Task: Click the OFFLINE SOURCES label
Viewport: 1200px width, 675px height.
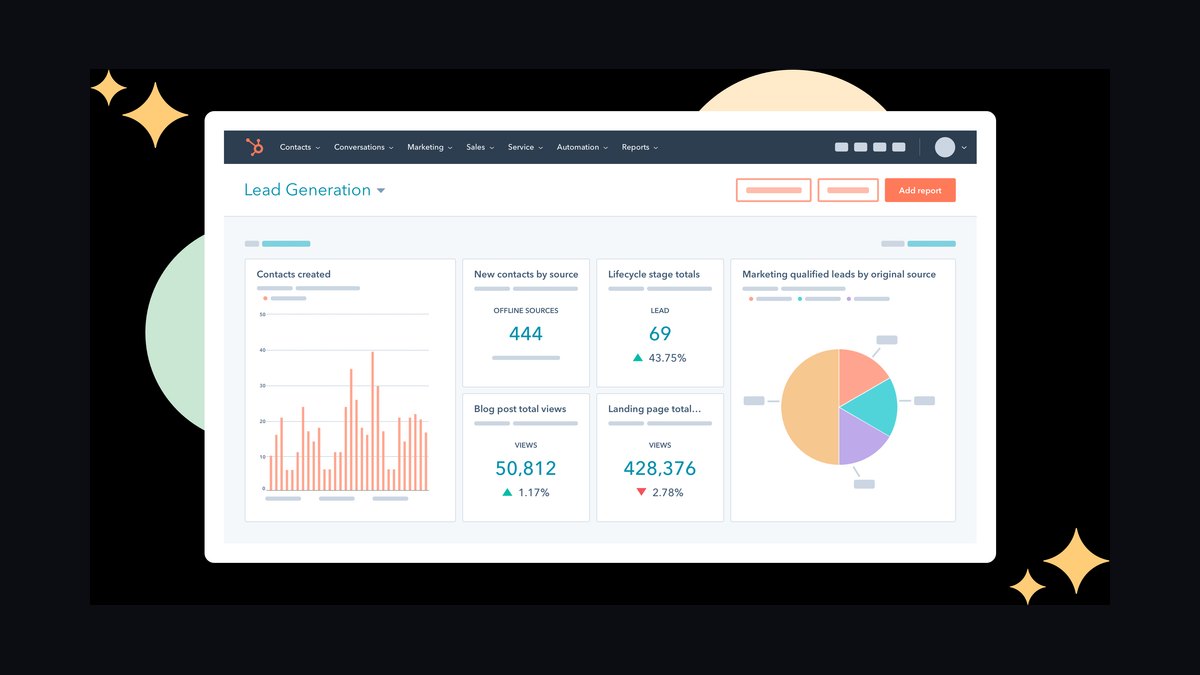Action: (526, 310)
